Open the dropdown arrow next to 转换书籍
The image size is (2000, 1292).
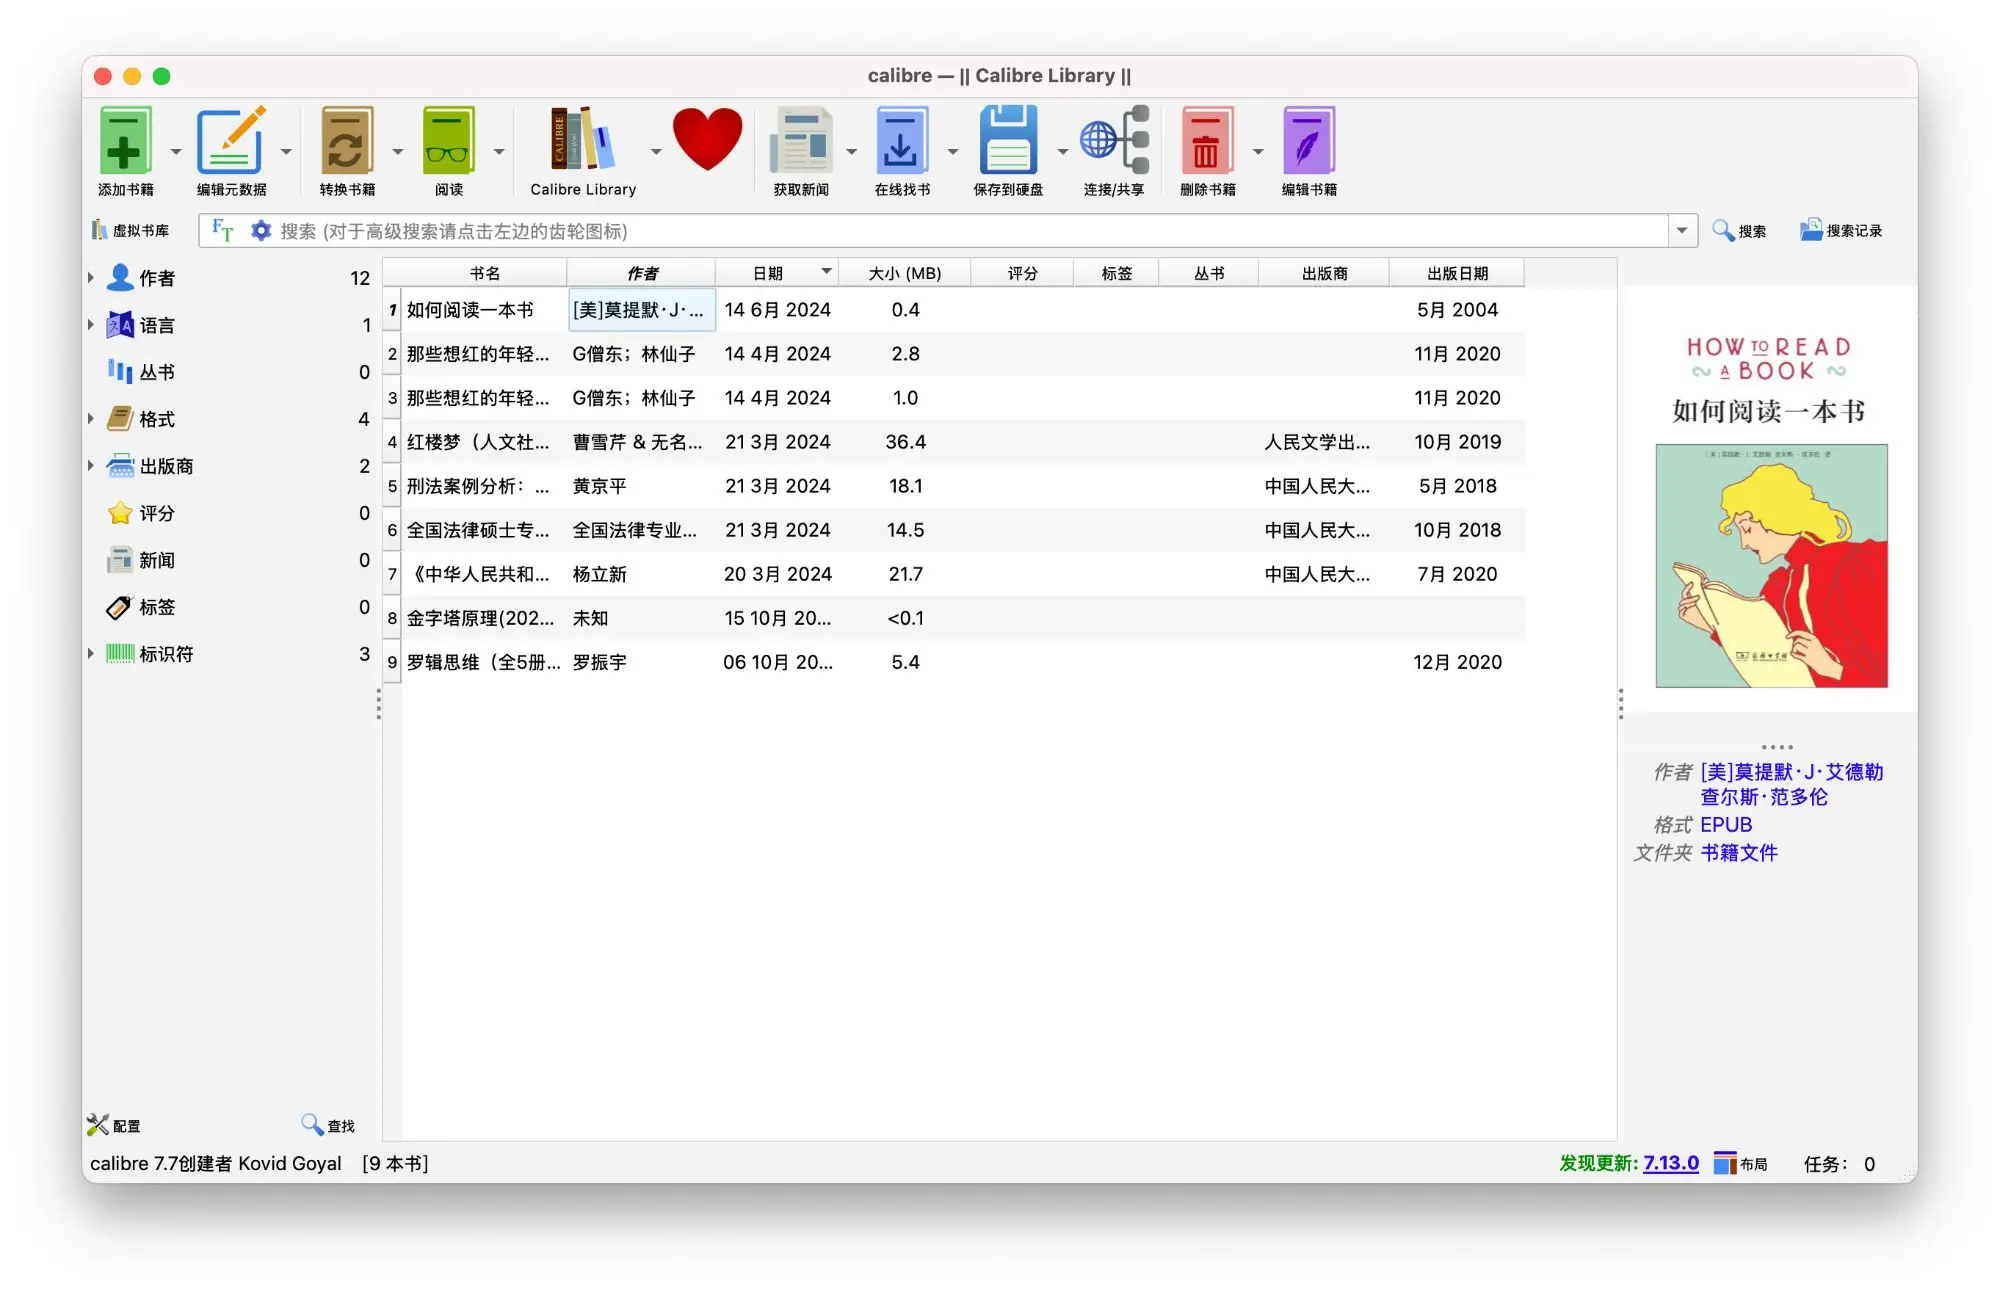click(396, 152)
